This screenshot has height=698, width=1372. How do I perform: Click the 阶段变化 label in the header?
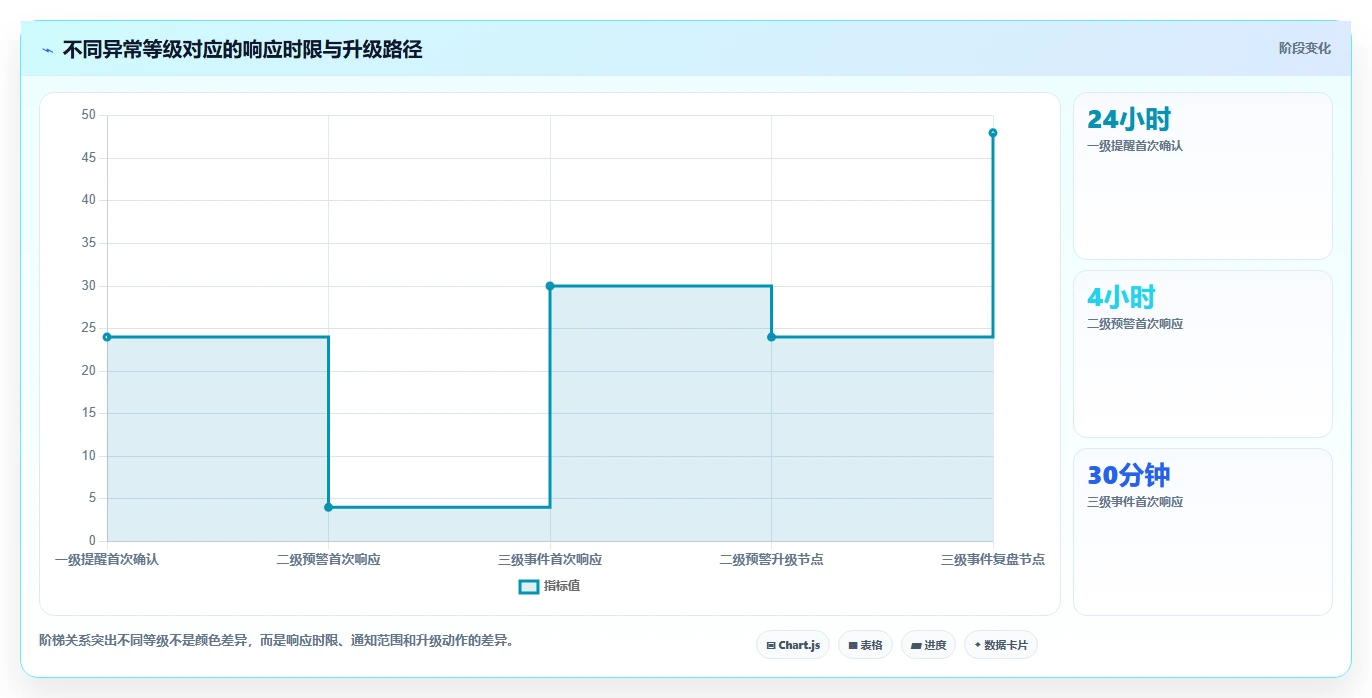(1305, 48)
